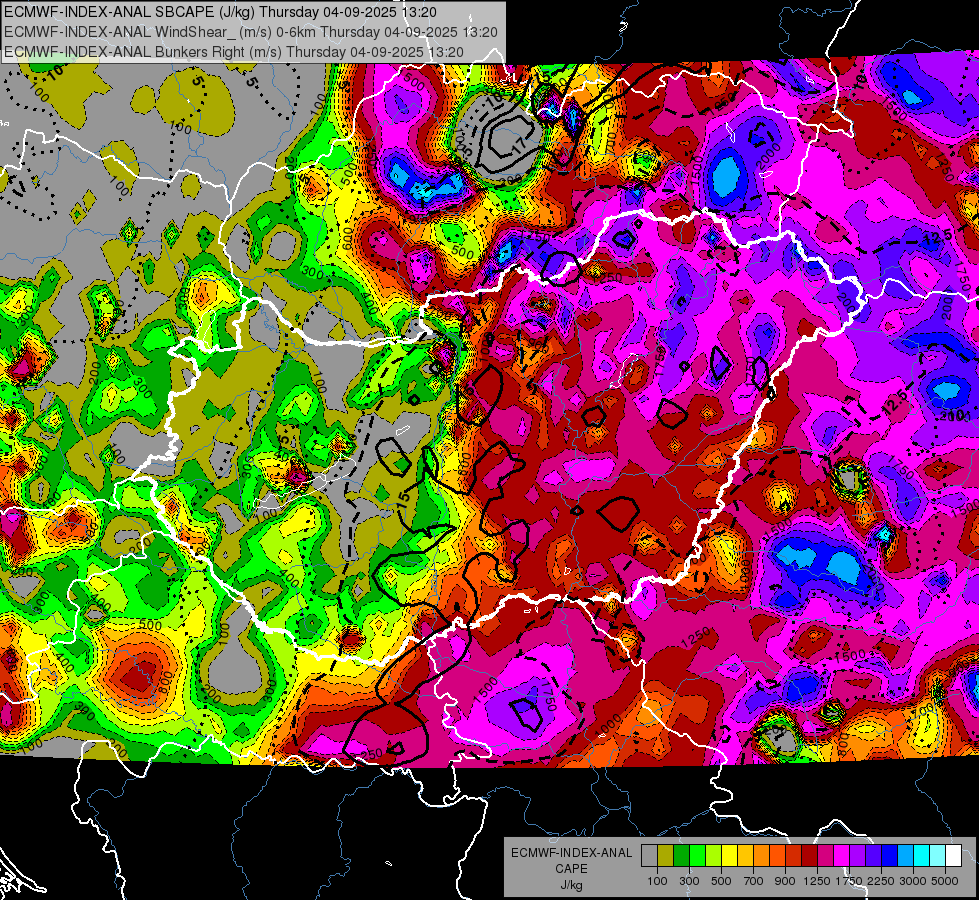
Task: Click the '700' legend scale label
Action: point(753,881)
